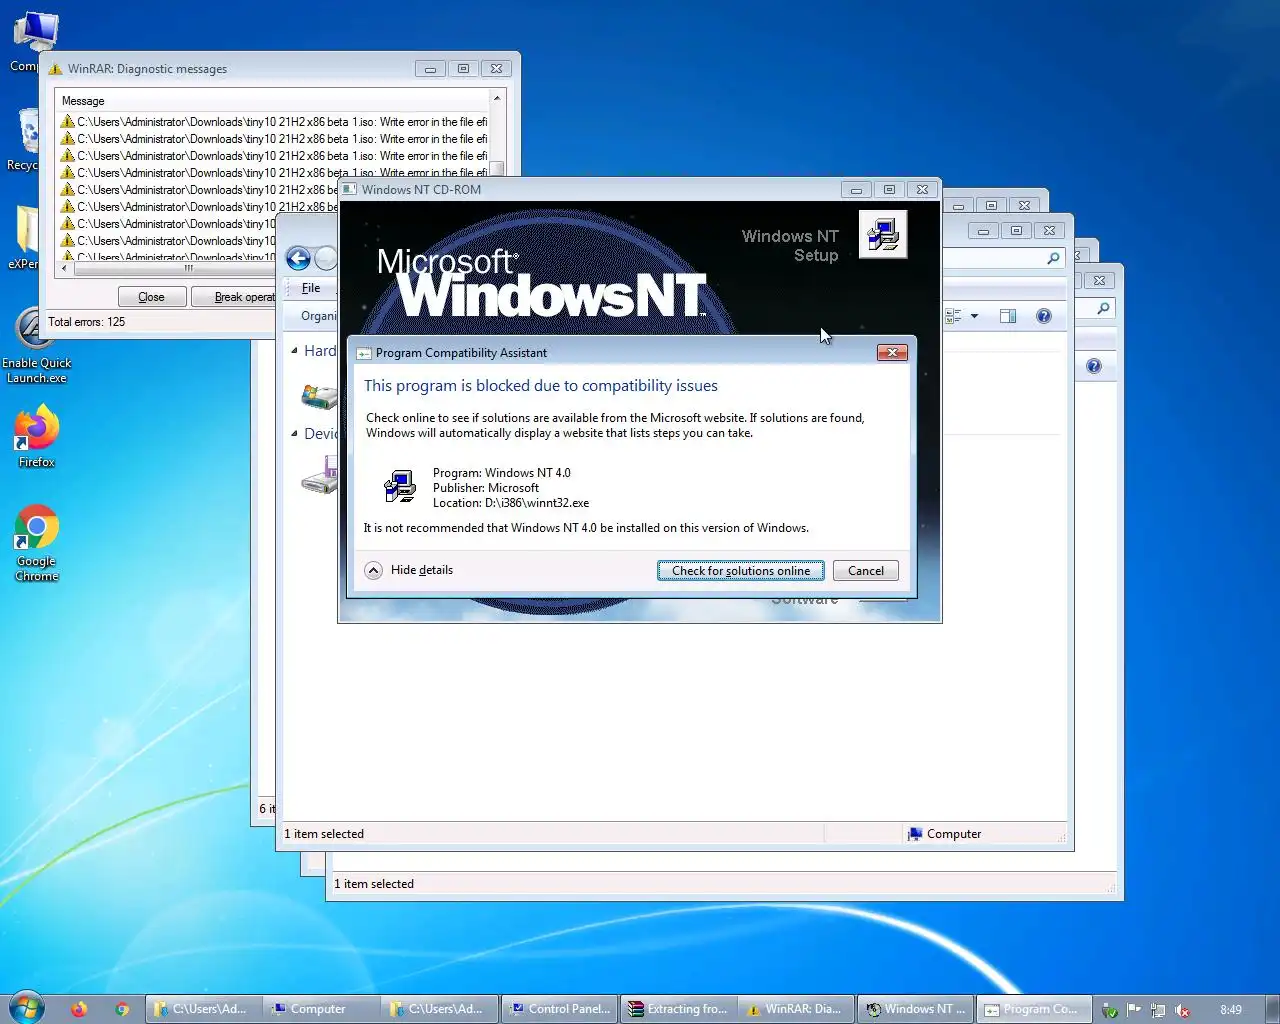
Task: Select the Firefox desktop shortcut
Action: [x=36, y=436]
